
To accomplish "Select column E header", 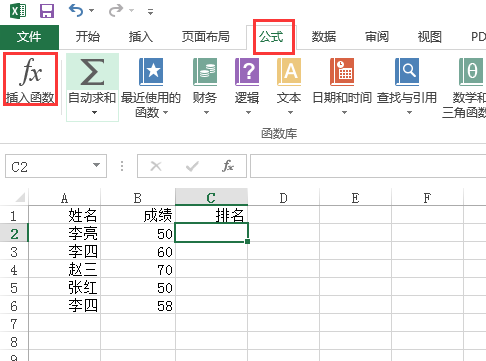I will point(355,198).
